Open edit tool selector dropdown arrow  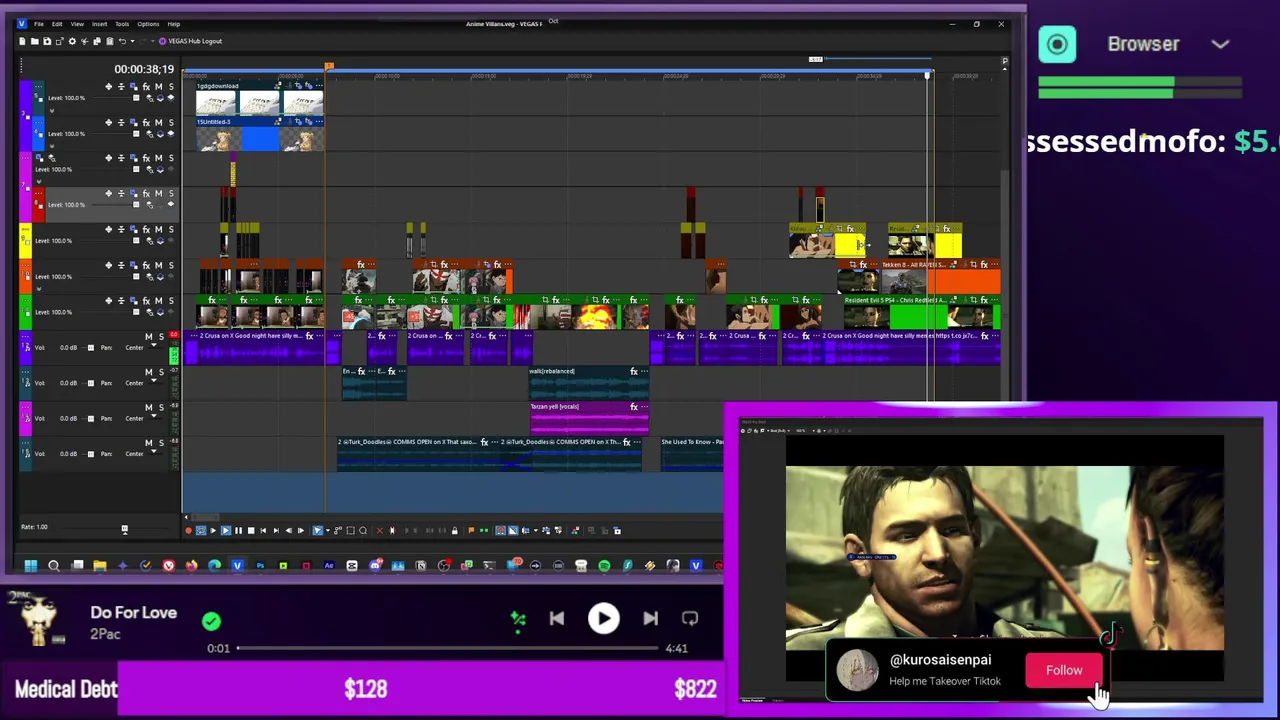pos(328,530)
